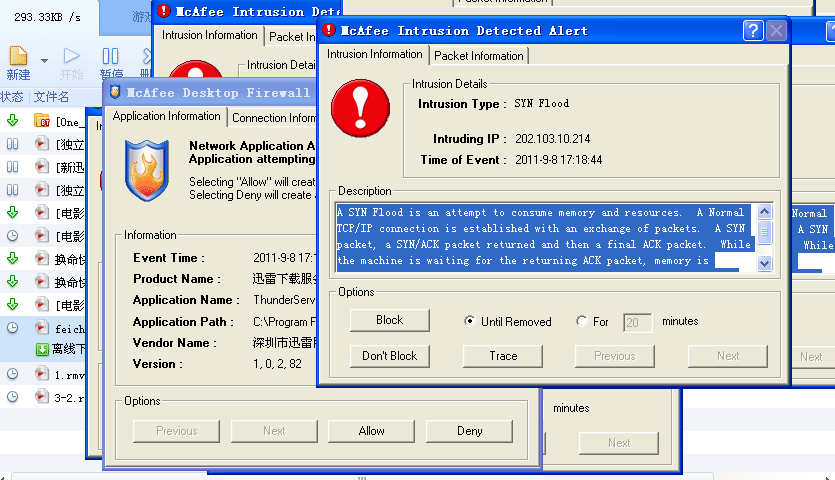Click the Time of Event value 2011-9-8 17:18:44
835x480 pixels.
(558, 160)
